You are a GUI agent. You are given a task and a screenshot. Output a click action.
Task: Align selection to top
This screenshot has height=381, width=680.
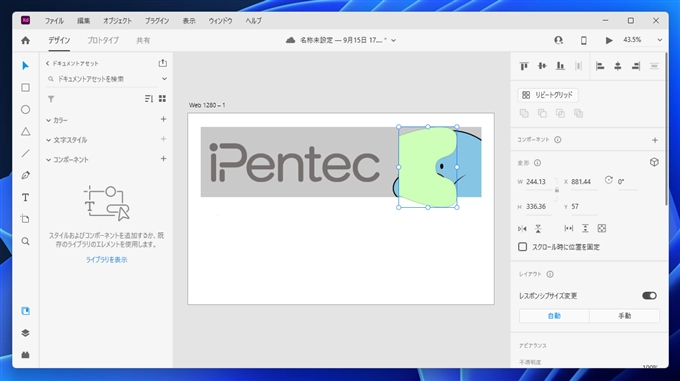tap(524, 66)
